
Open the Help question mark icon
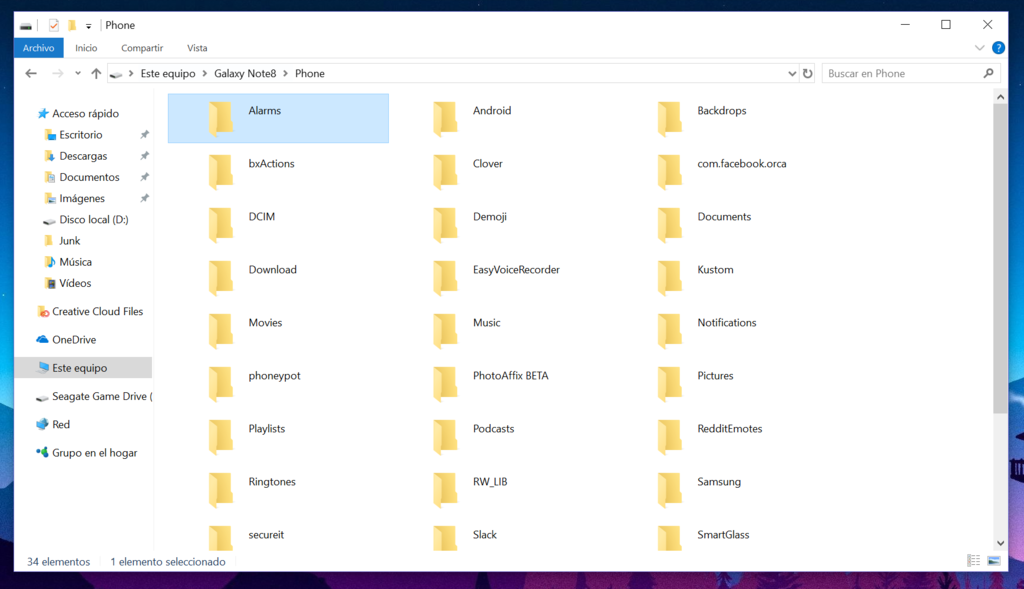998,47
